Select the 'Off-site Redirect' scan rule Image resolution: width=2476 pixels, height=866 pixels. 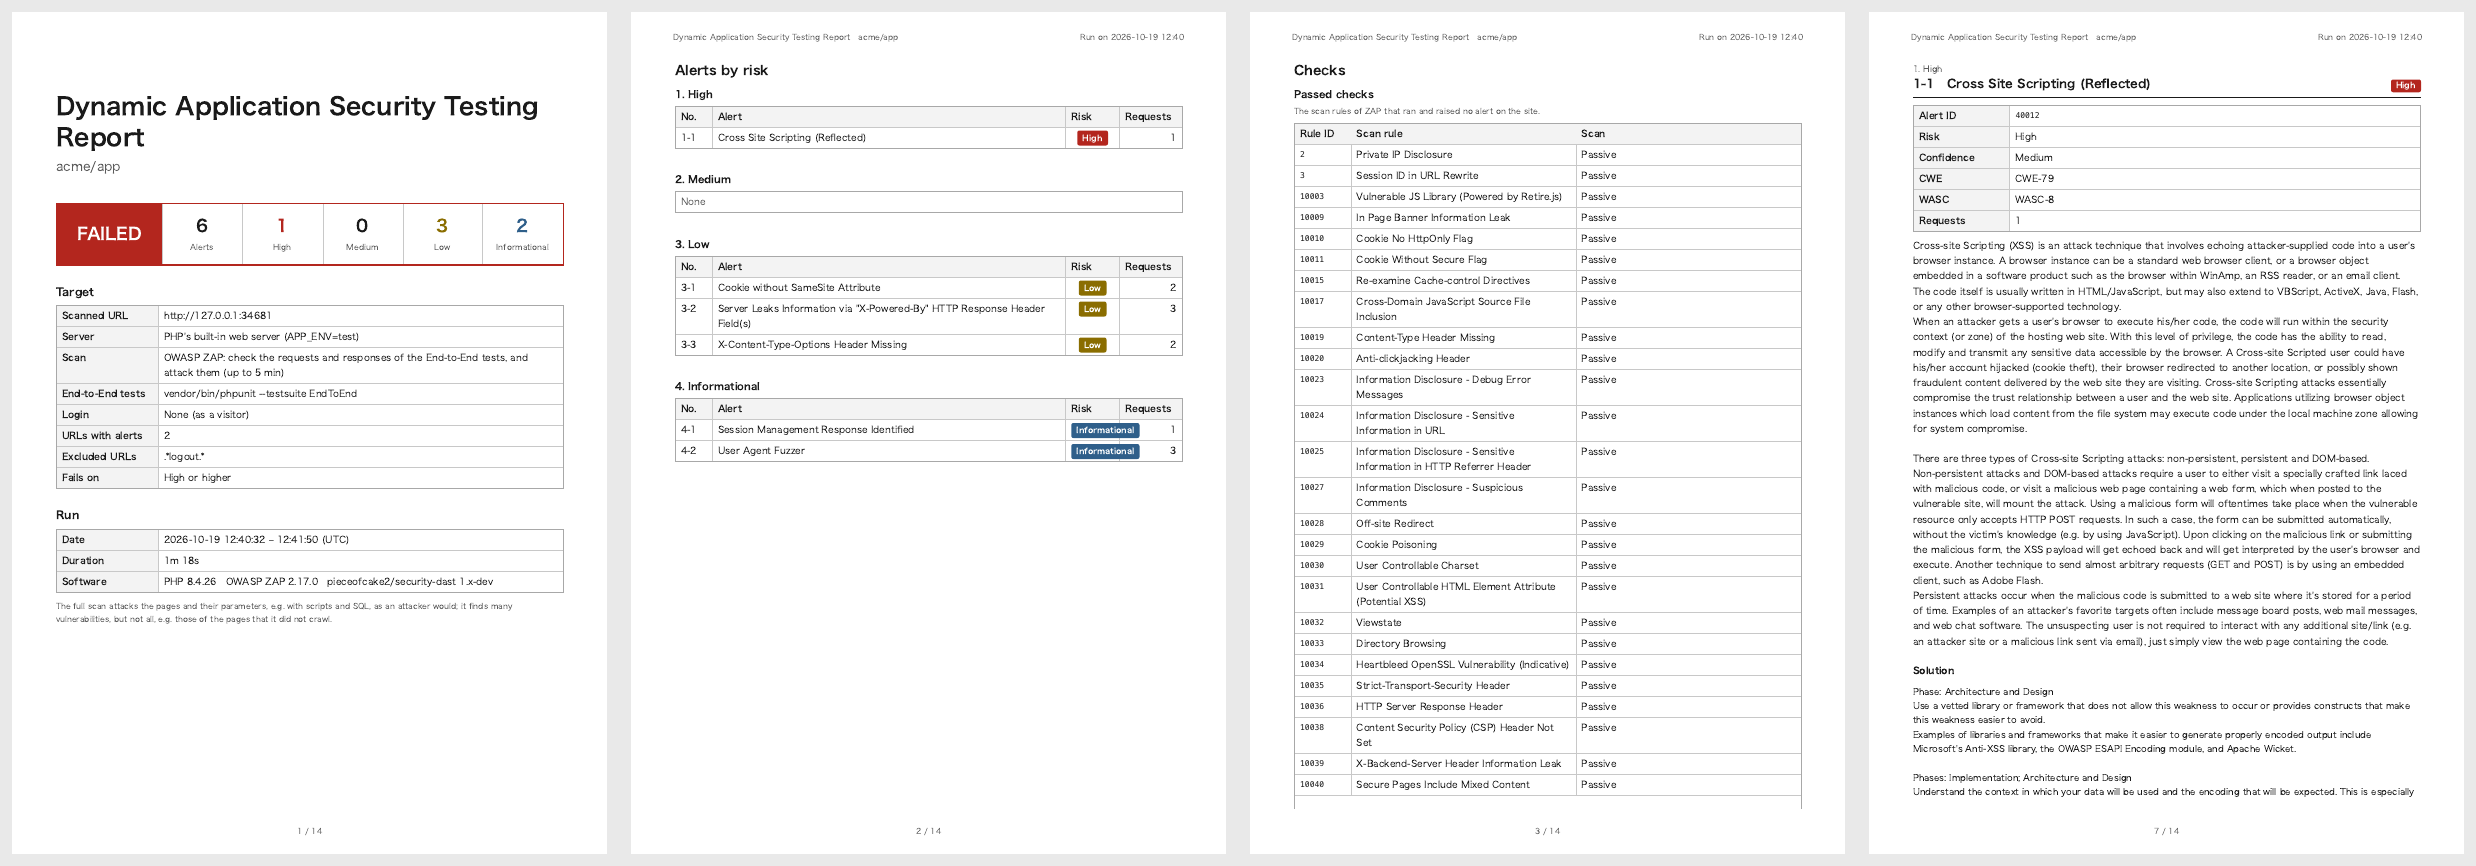coord(1395,524)
